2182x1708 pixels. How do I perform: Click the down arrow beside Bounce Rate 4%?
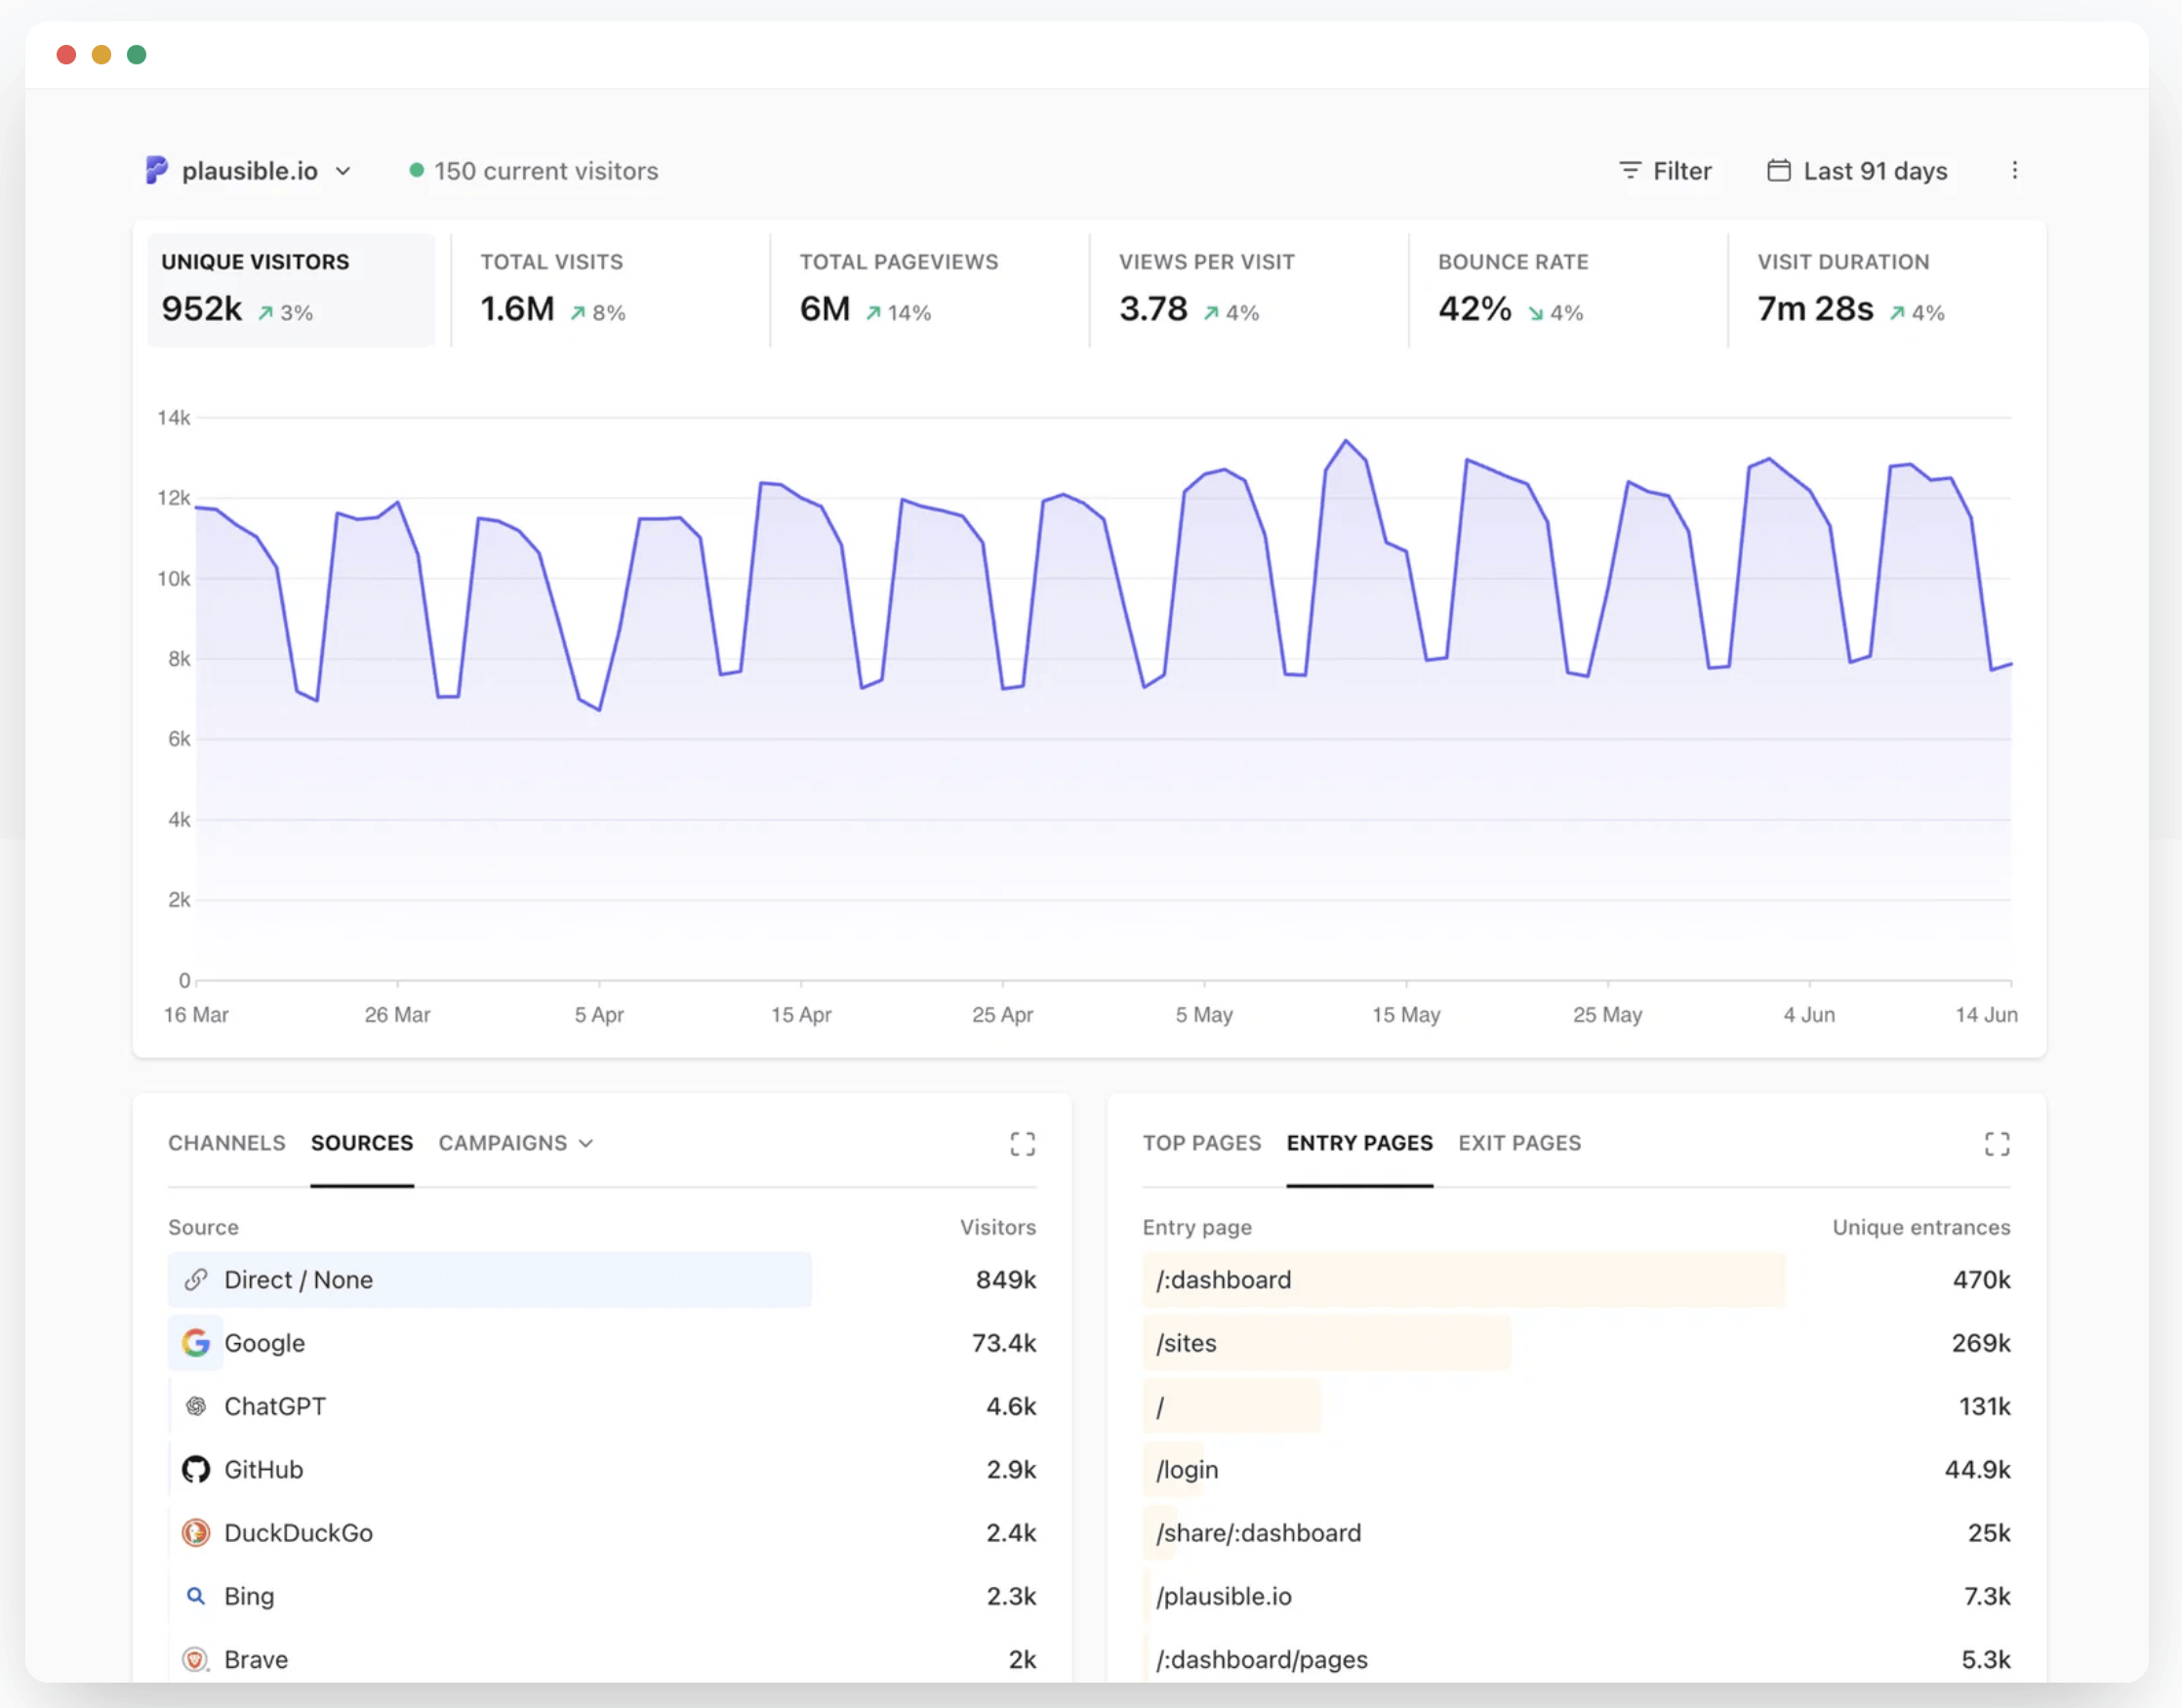(1535, 313)
